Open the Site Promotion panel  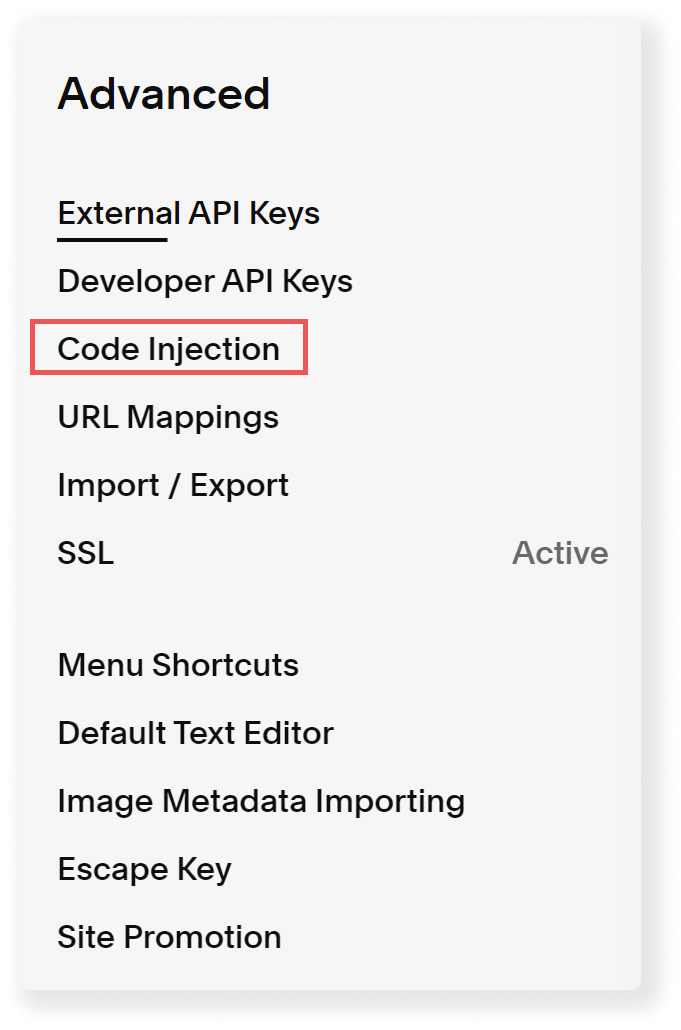(x=169, y=937)
